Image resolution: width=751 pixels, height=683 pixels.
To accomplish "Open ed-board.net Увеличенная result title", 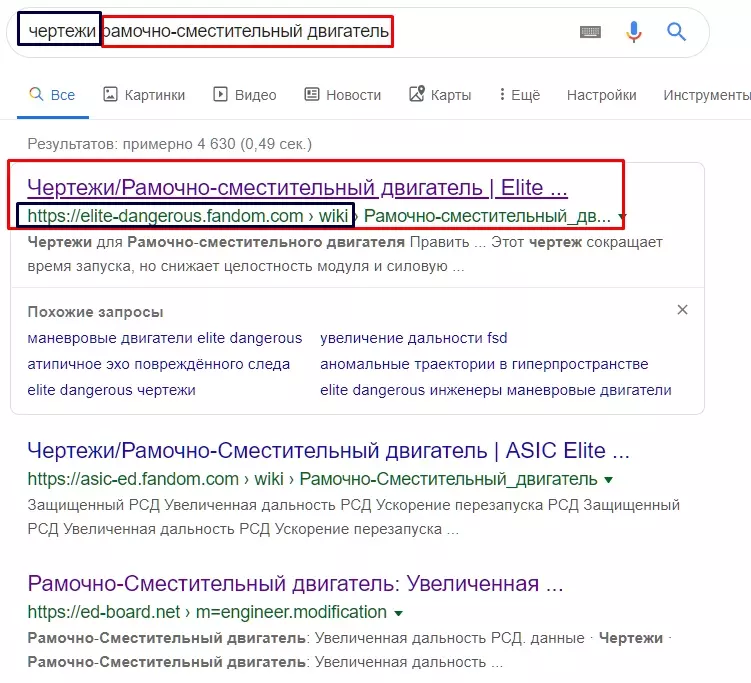I will click(295, 584).
